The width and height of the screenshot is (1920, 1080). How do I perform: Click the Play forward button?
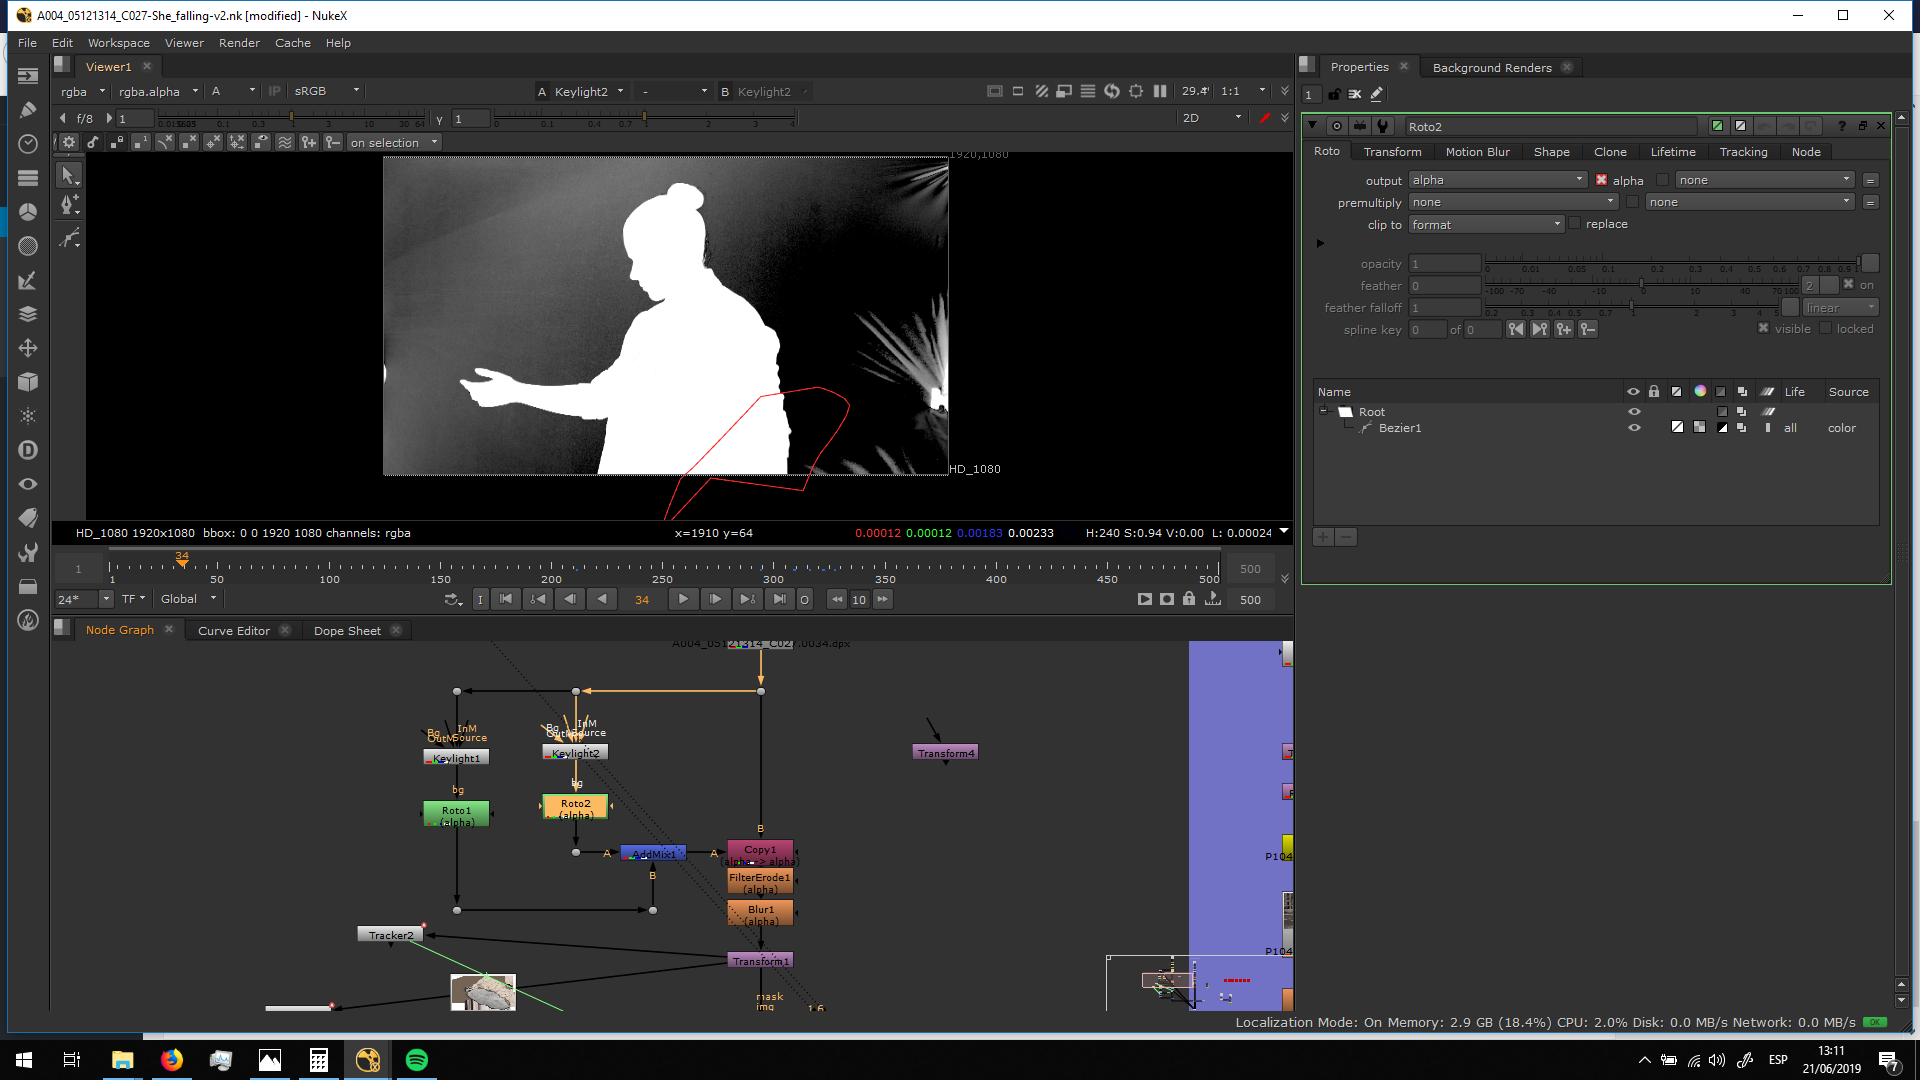click(x=683, y=599)
